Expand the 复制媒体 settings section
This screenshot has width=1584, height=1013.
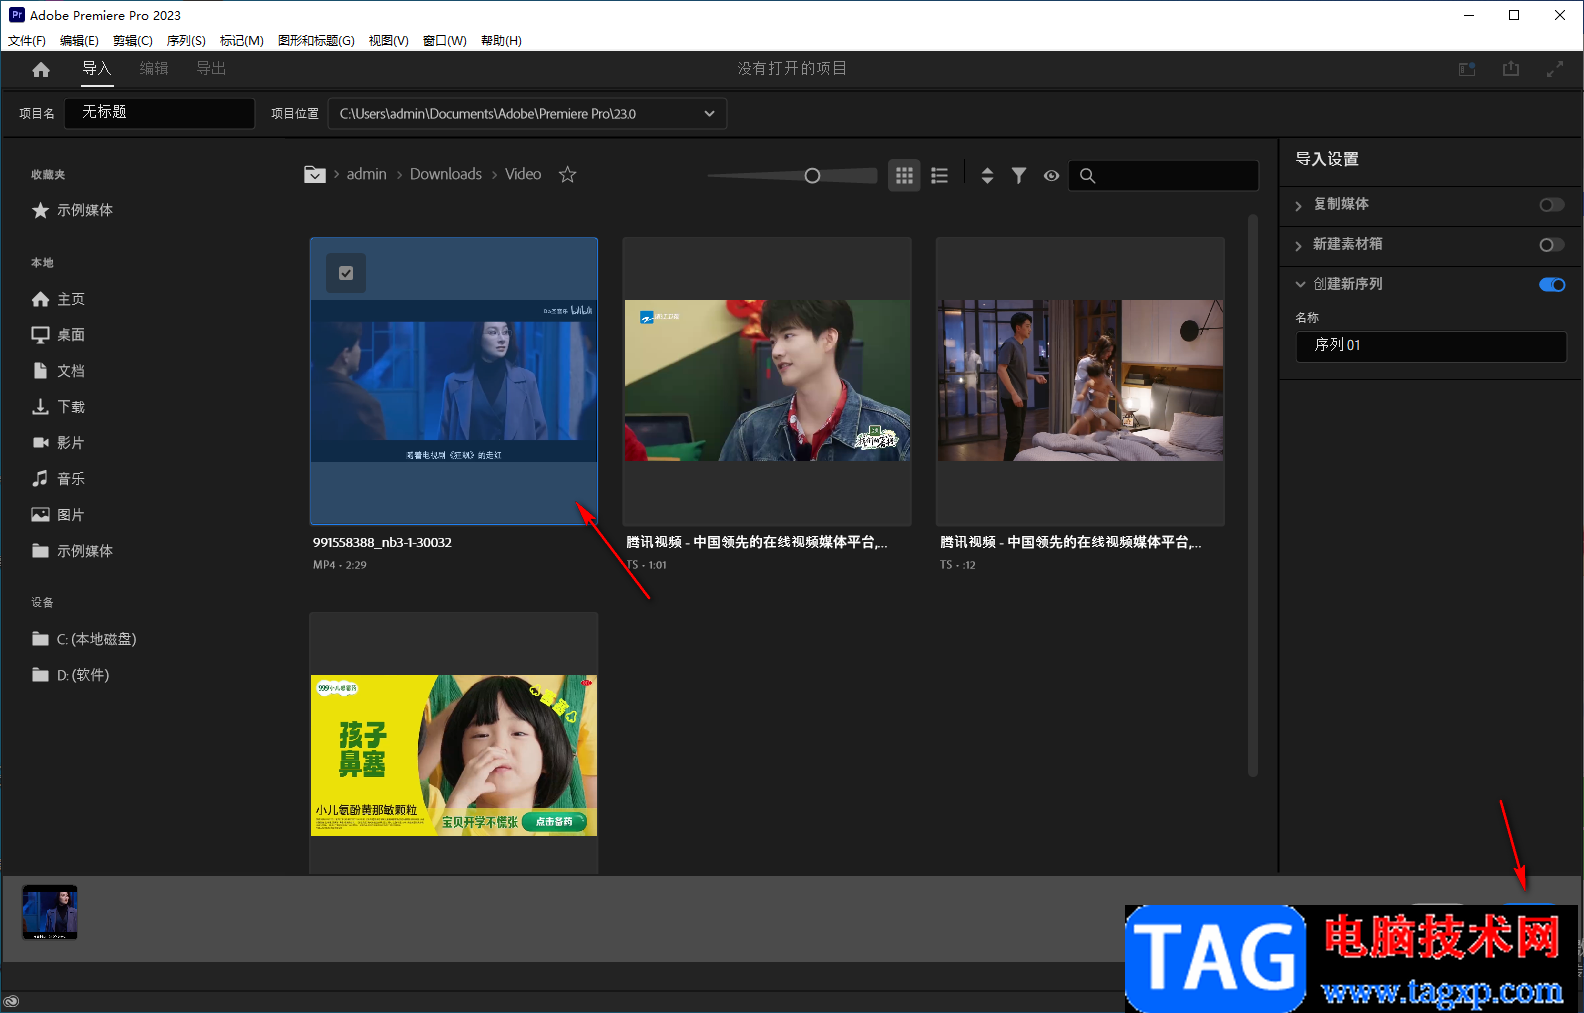(x=1299, y=205)
